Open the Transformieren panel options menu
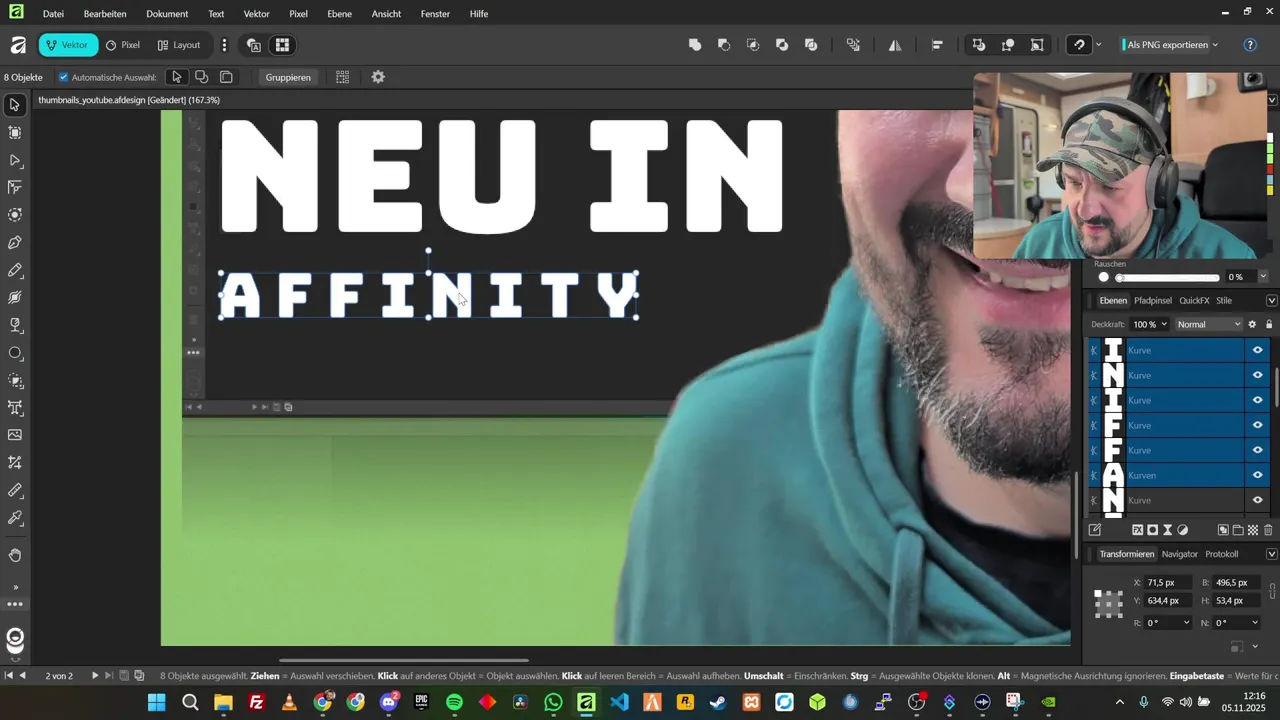1280x720 pixels. [1272, 554]
